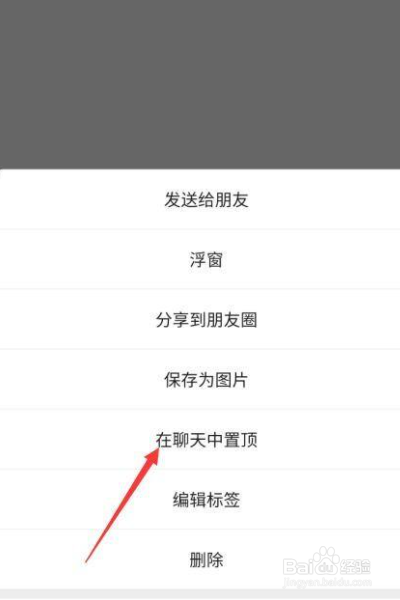Choose 浮窗 from the action sheet
This screenshot has height=600, width=400.
(200, 259)
